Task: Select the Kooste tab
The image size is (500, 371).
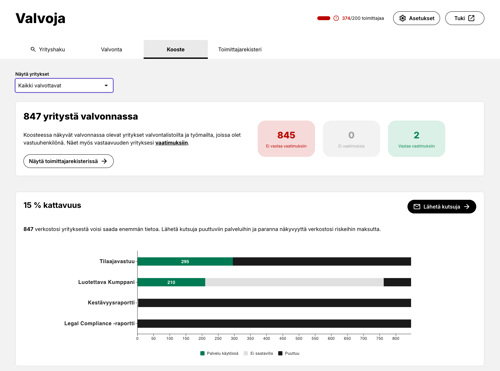Action: [x=176, y=49]
